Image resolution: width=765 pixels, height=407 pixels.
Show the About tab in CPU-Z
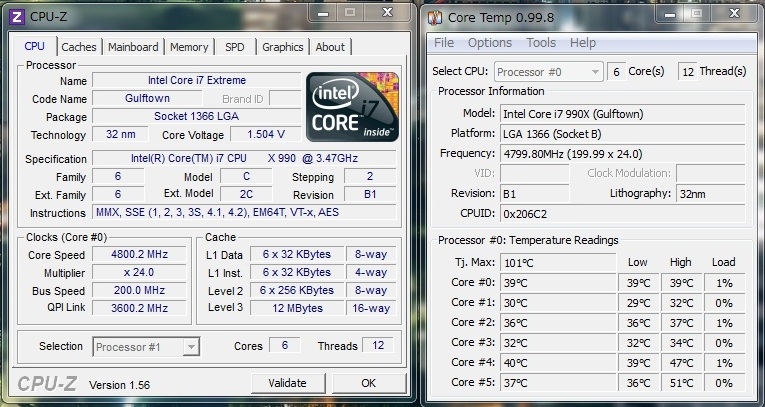pyautogui.click(x=330, y=47)
